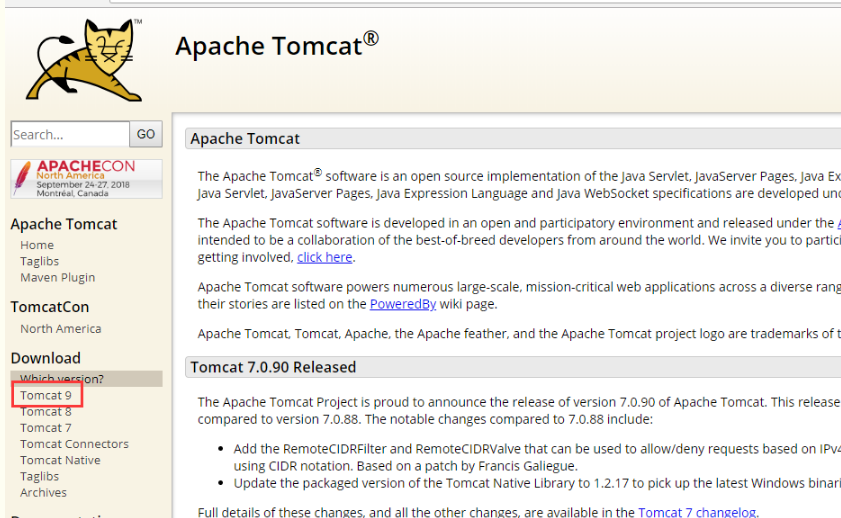
Task: Focus the Search input field
Action: tap(70, 134)
